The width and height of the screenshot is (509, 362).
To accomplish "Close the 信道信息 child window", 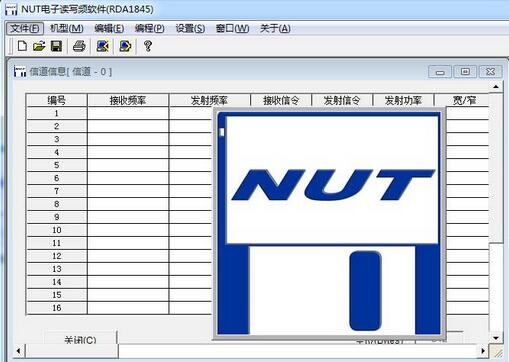I will point(490,72).
